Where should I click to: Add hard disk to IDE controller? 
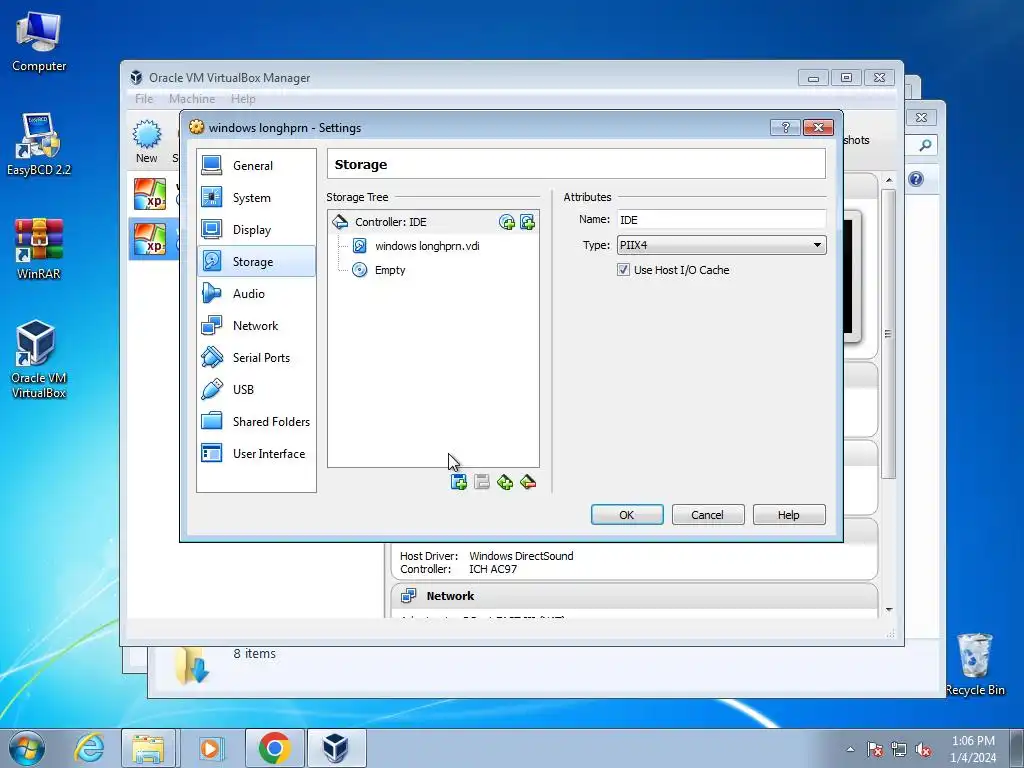tap(528, 222)
